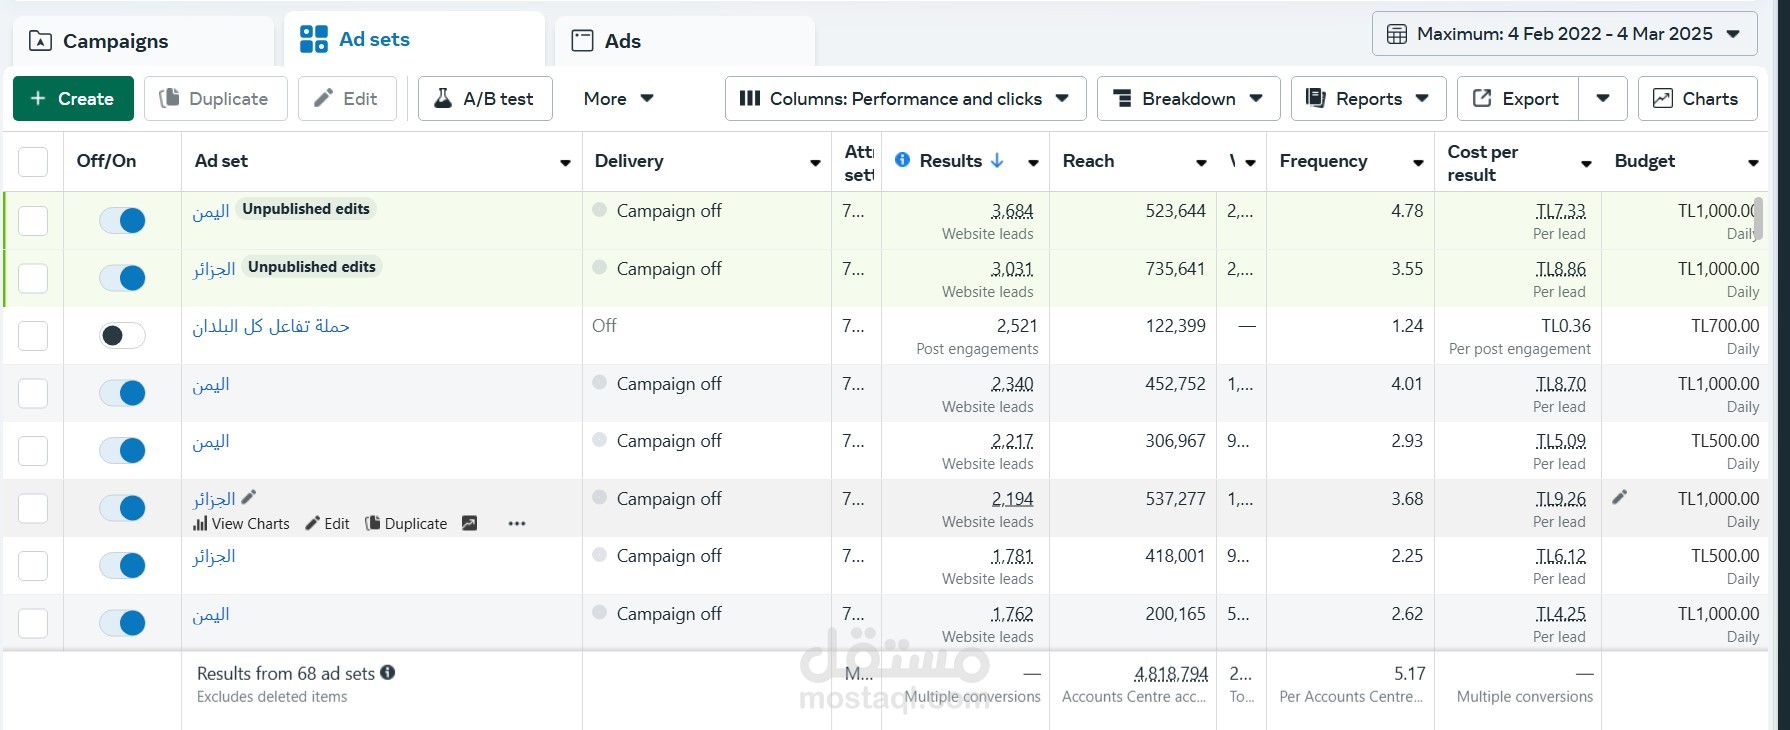Turn on the 'حملة تفاعل كل البلدان' ad set toggle

click(x=122, y=336)
